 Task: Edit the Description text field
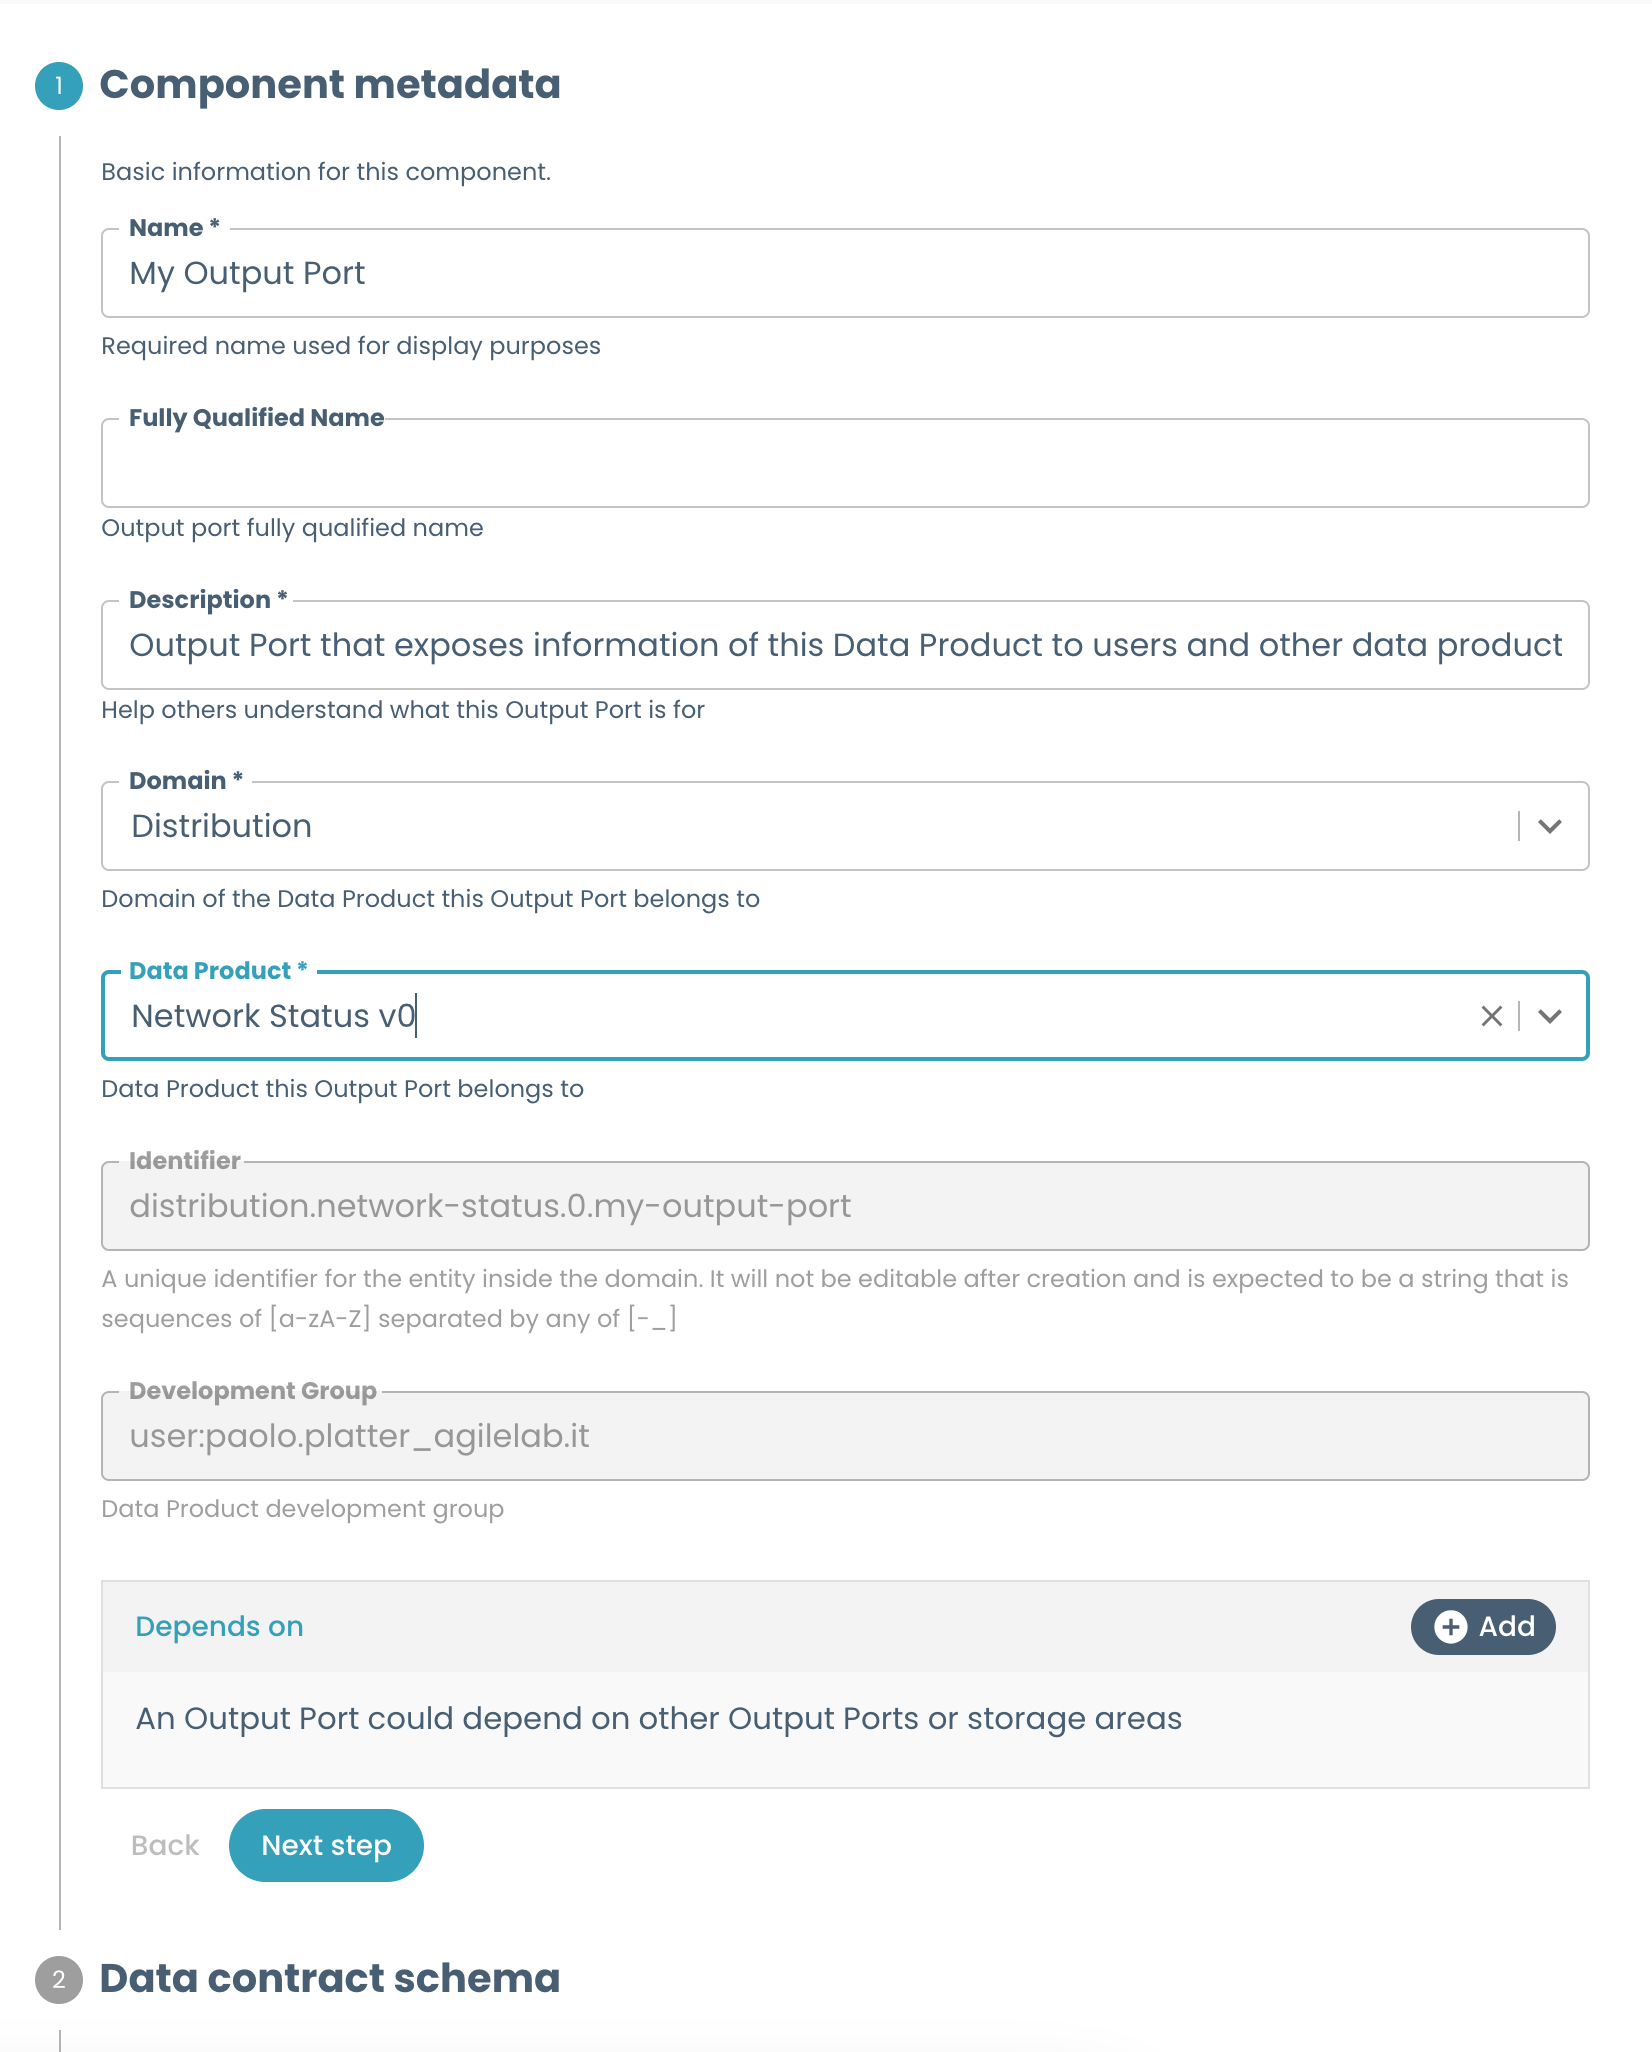click(x=845, y=645)
